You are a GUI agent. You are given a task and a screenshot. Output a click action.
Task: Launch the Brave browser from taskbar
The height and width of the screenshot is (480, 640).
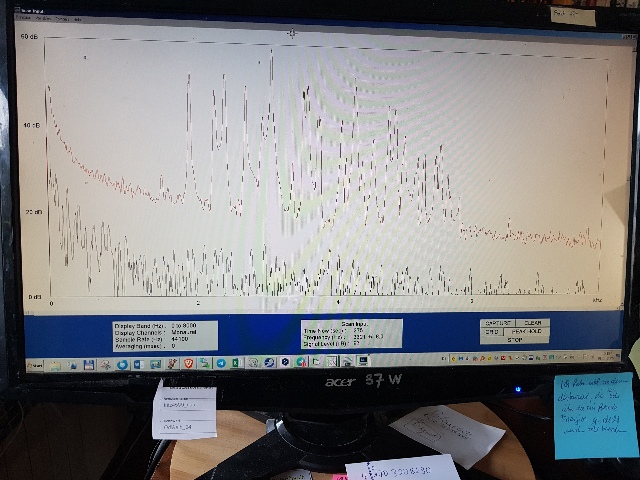coord(189,363)
